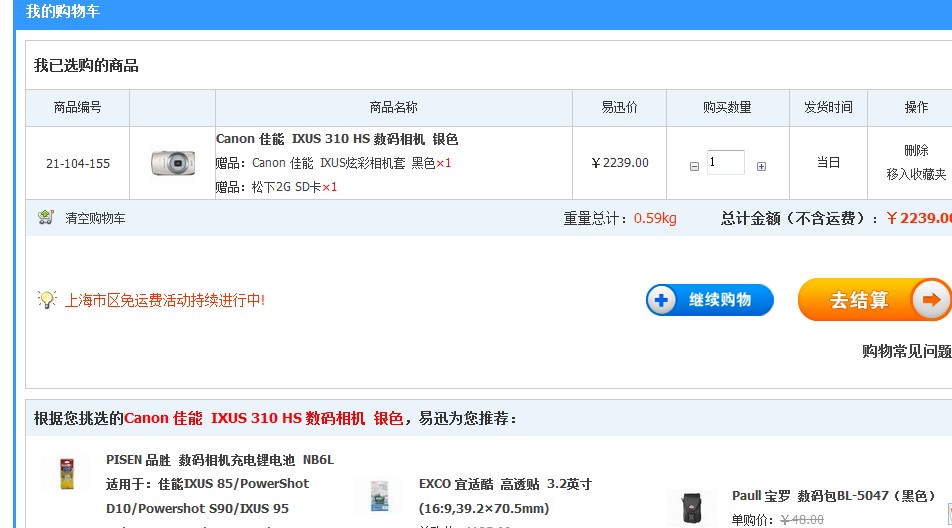
Task: Click the 我的购物车 page title
Action: coord(63,12)
